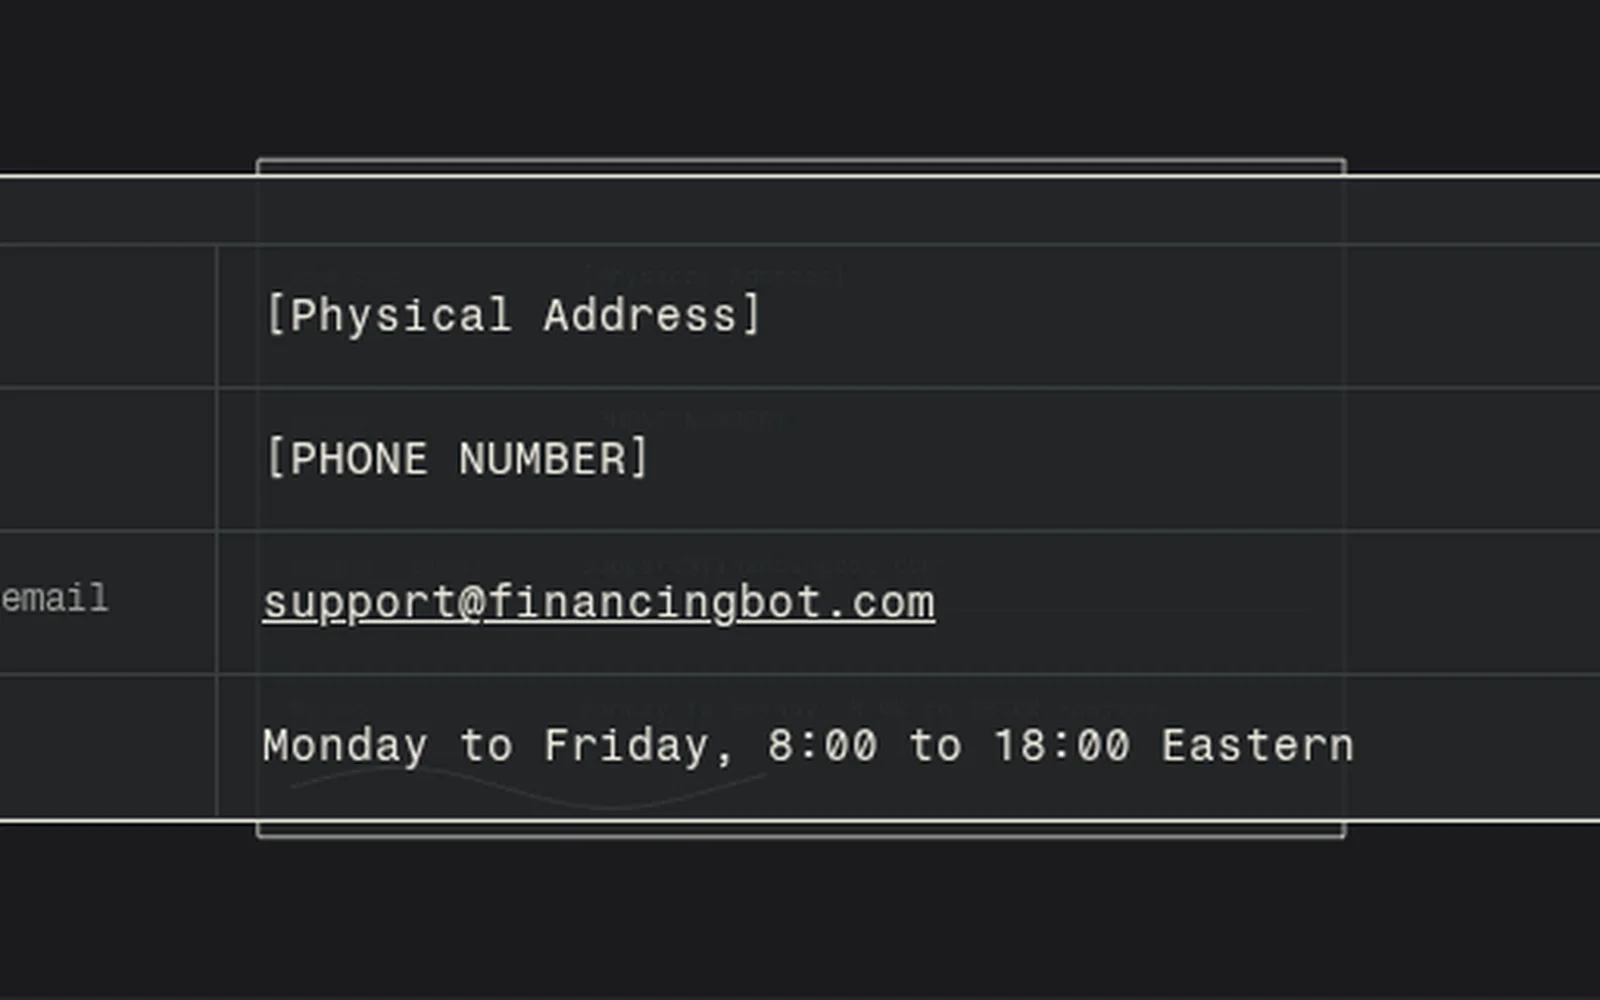This screenshot has height=1000, width=1600.
Task: Click the "18:00" closing time
Action: (1062, 746)
